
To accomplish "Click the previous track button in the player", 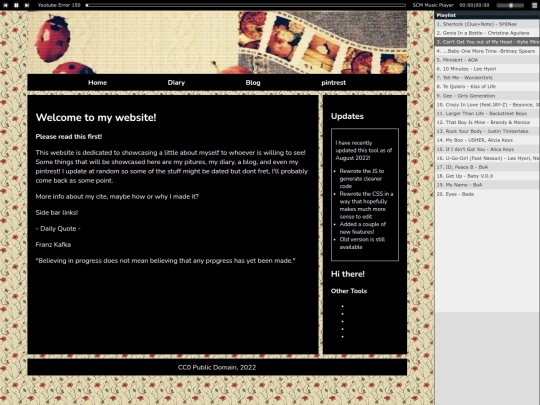I will click(x=5, y=5).
